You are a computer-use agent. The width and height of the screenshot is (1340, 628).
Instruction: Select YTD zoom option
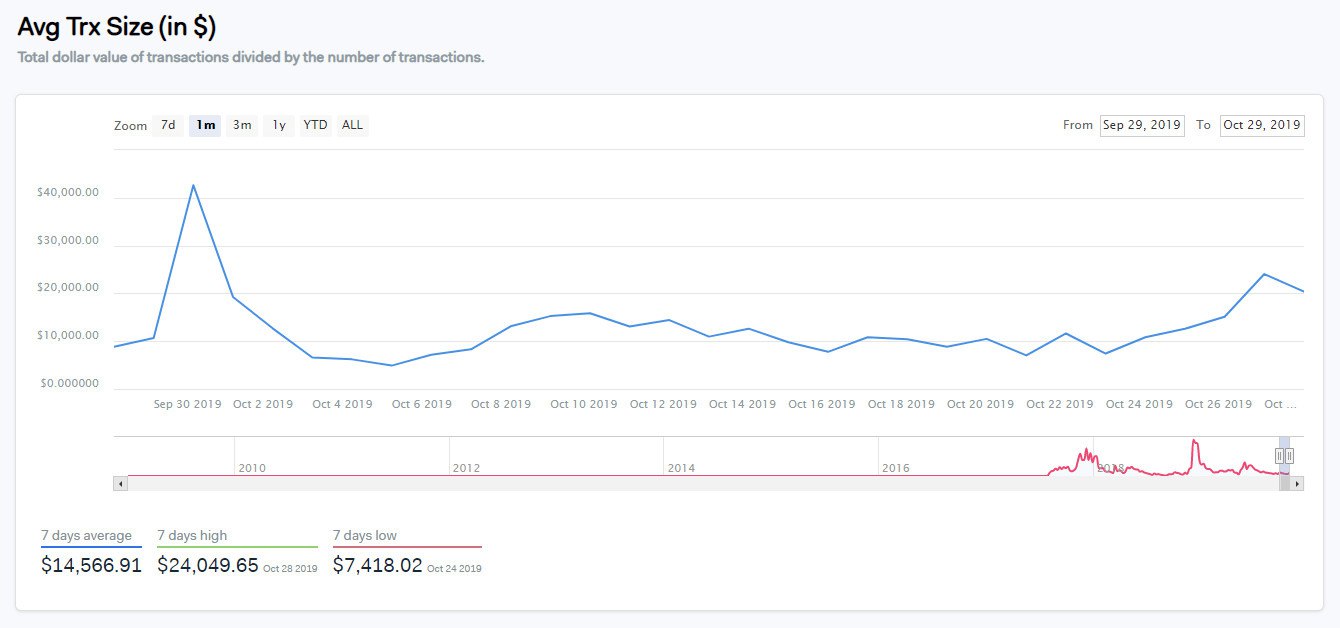[315, 125]
